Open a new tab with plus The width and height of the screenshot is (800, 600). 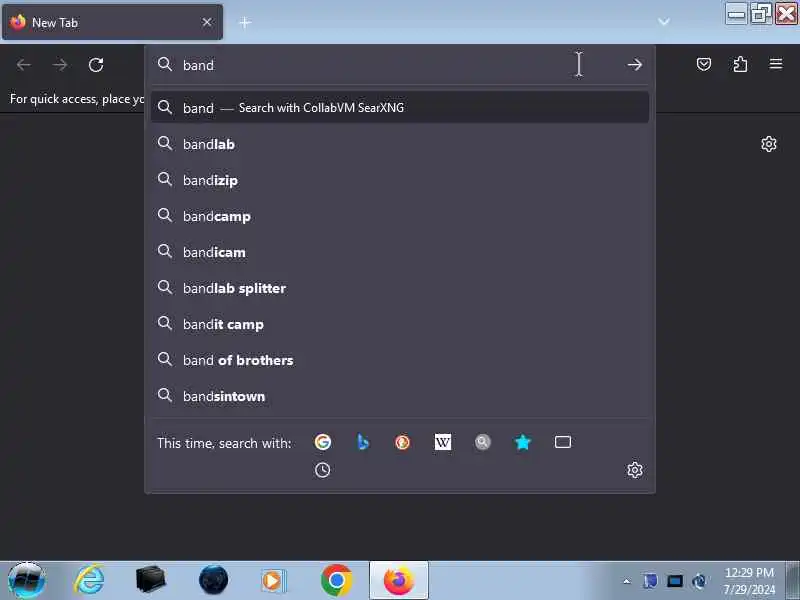(245, 22)
